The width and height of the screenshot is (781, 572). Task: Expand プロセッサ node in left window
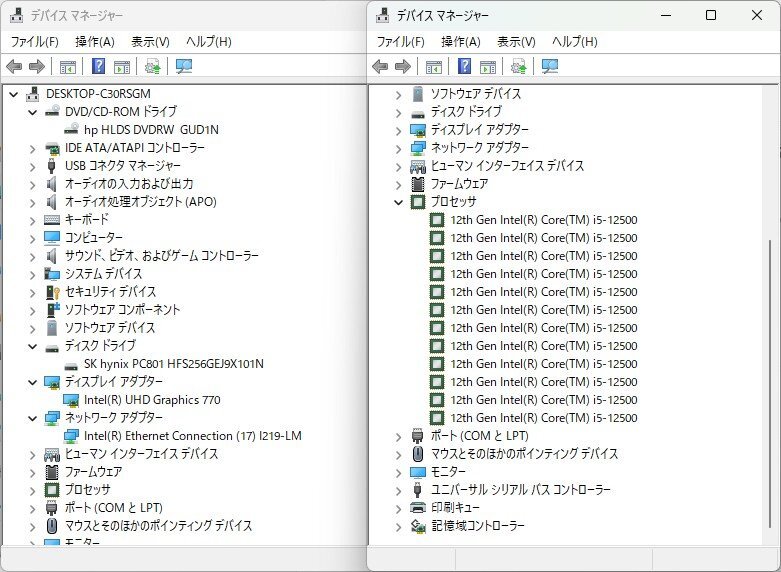point(33,490)
